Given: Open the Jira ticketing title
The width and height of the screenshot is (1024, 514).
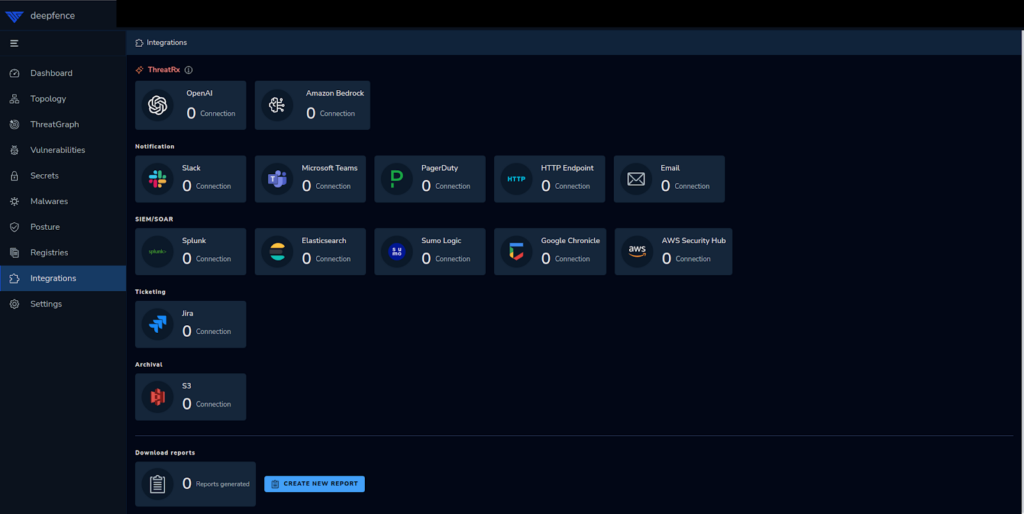Looking at the screenshot, I should point(187,313).
